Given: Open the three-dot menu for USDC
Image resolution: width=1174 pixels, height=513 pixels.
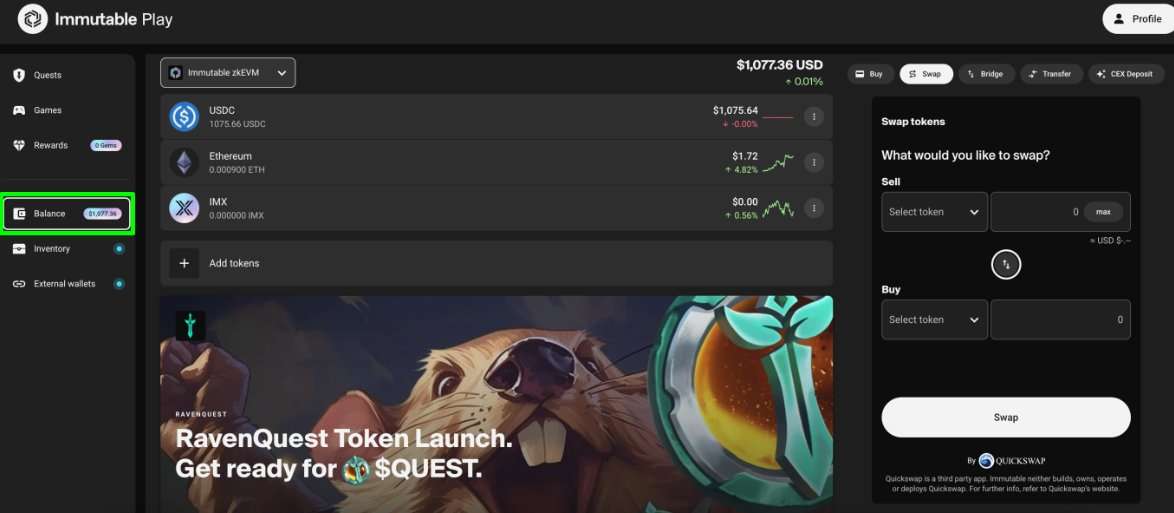Looking at the screenshot, I should 814,116.
